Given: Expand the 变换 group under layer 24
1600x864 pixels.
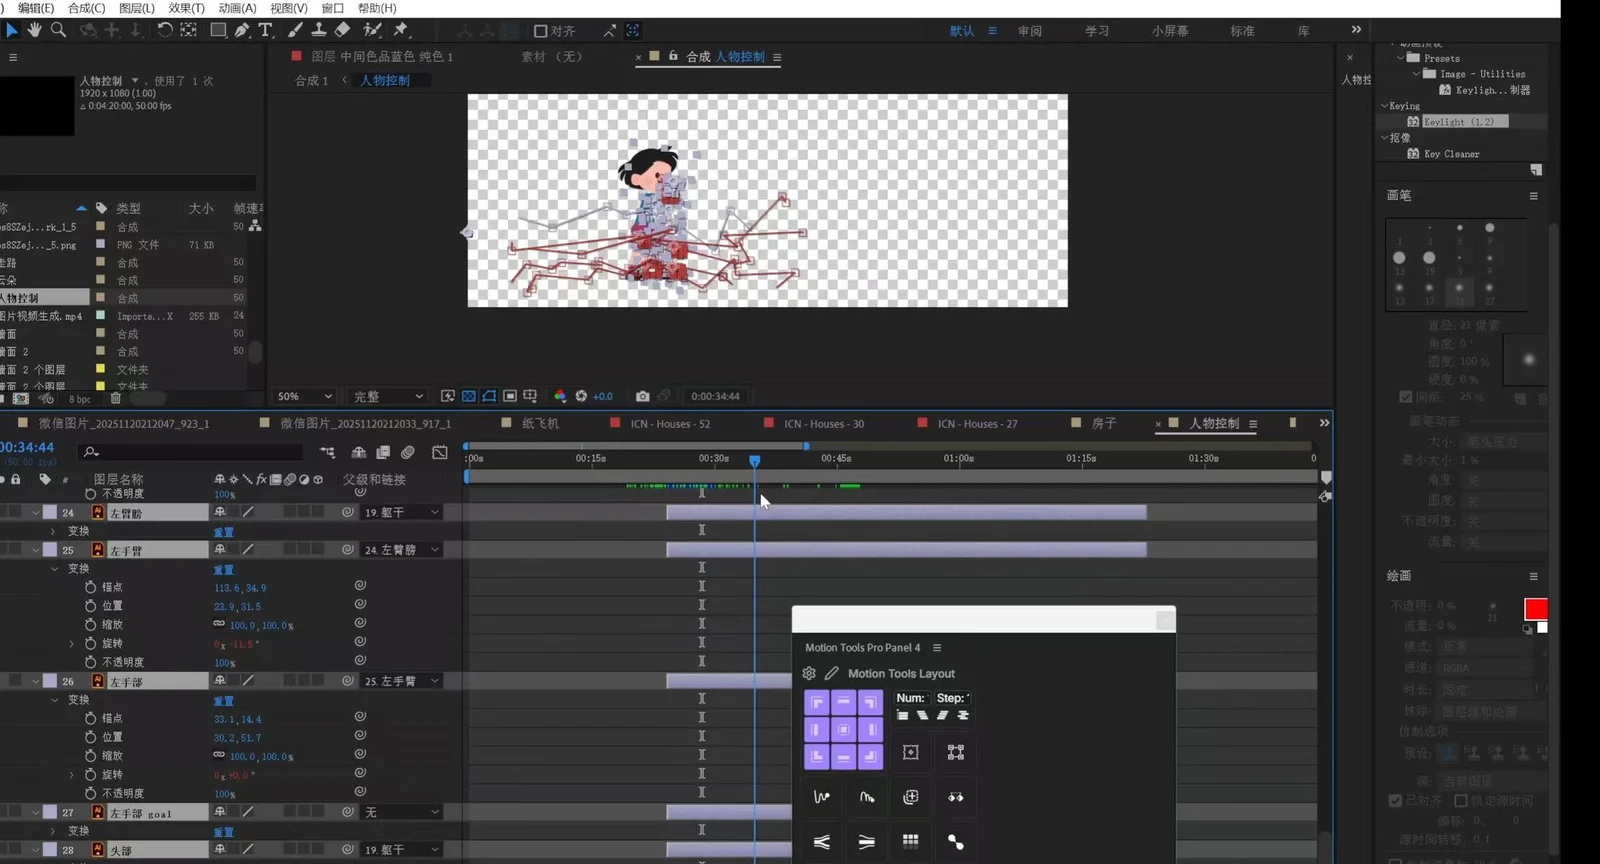Looking at the screenshot, I should [x=54, y=531].
